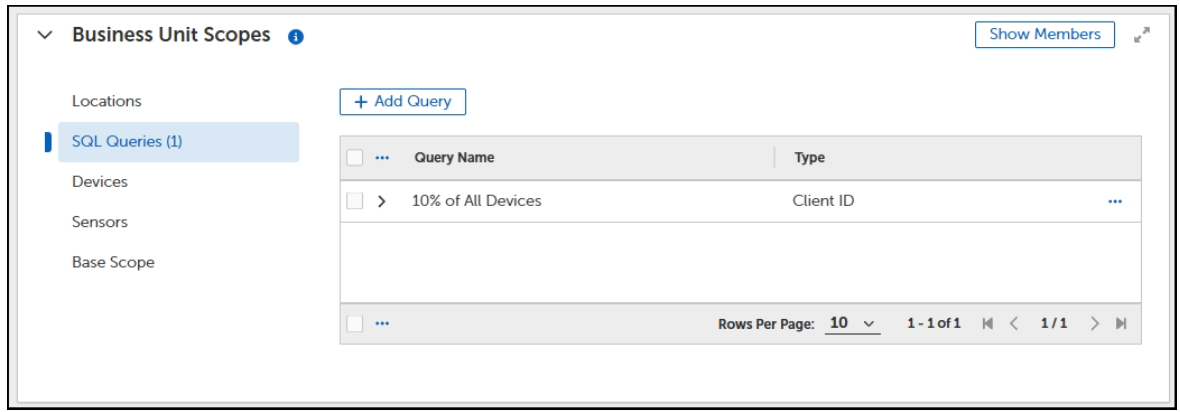Expand the 10% of All Devices query row
Screen dimensions: 1180x412
point(381,201)
